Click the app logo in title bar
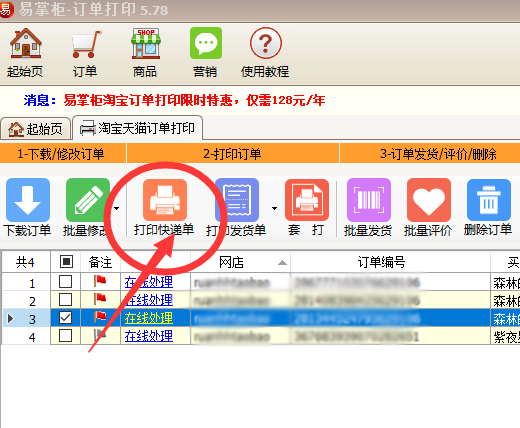The width and height of the screenshot is (520, 428). point(6,9)
